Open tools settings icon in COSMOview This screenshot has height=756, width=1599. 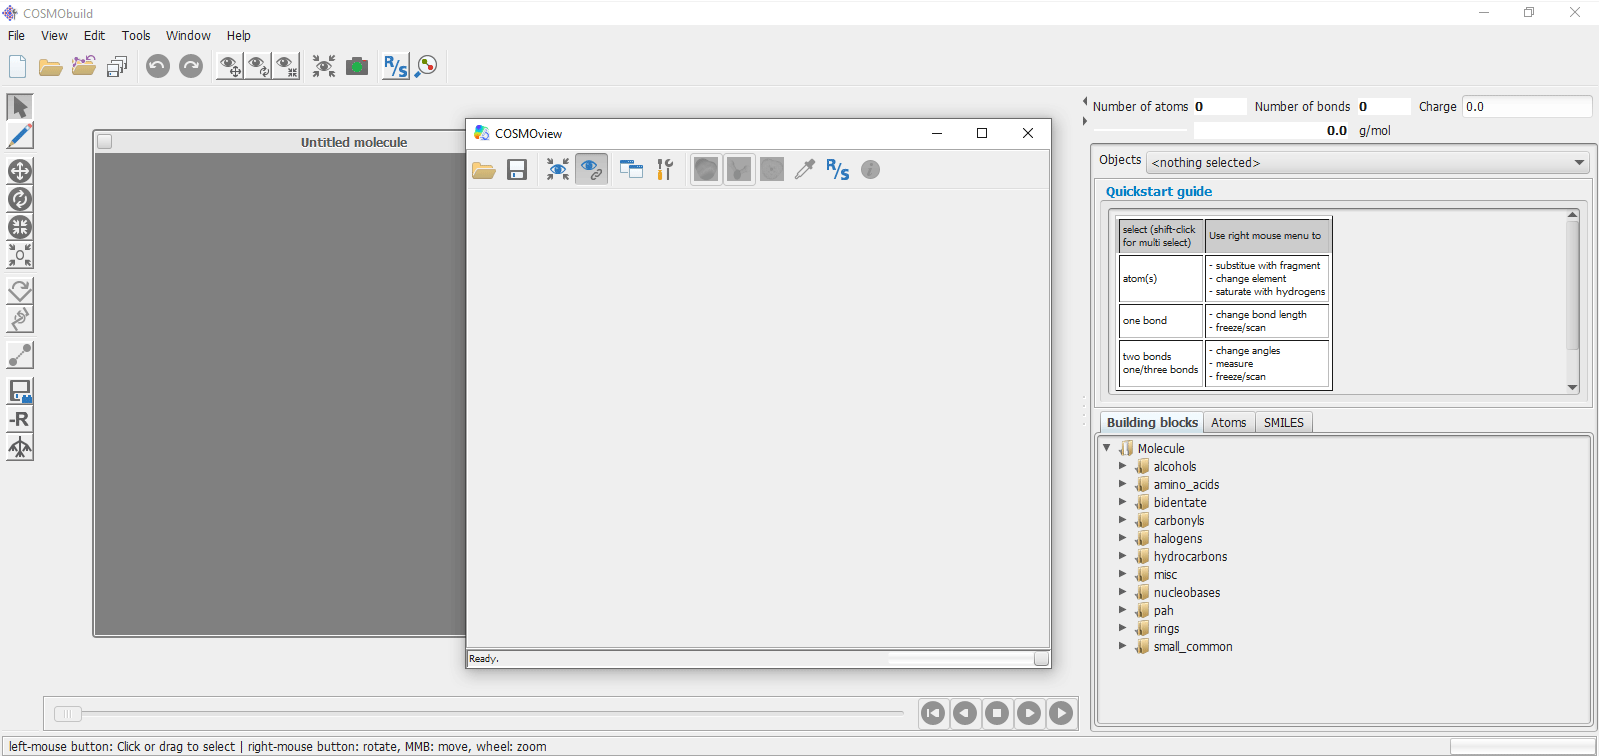pyautogui.click(x=665, y=170)
